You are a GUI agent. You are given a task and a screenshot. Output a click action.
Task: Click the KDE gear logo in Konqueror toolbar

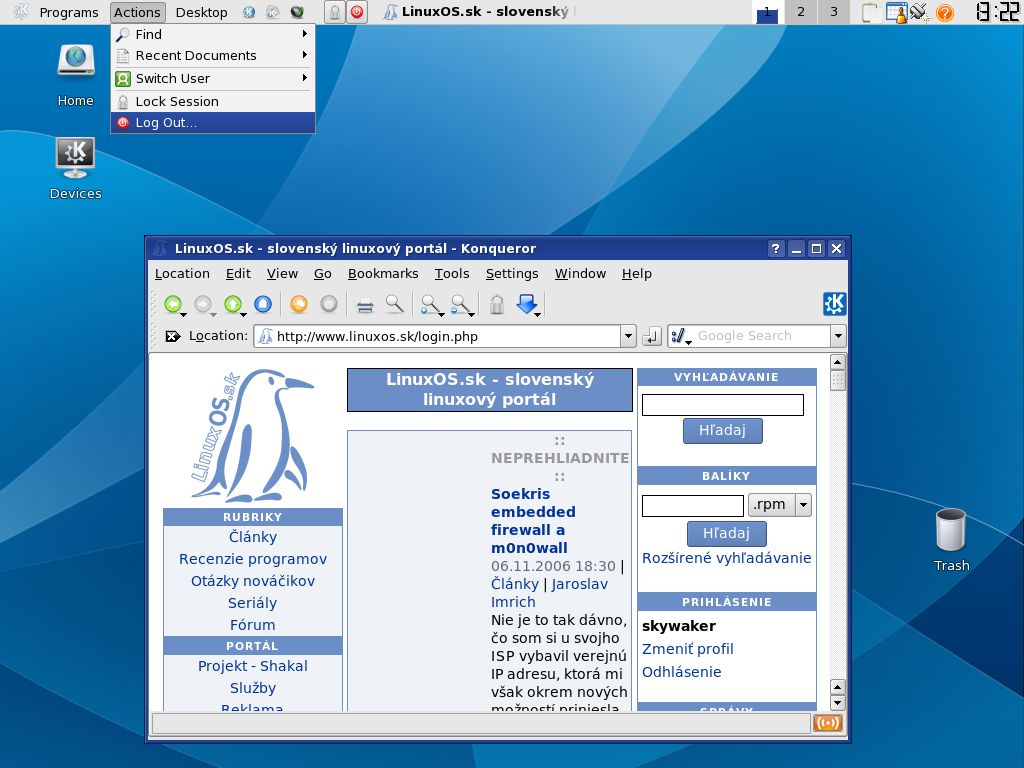pos(834,304)
